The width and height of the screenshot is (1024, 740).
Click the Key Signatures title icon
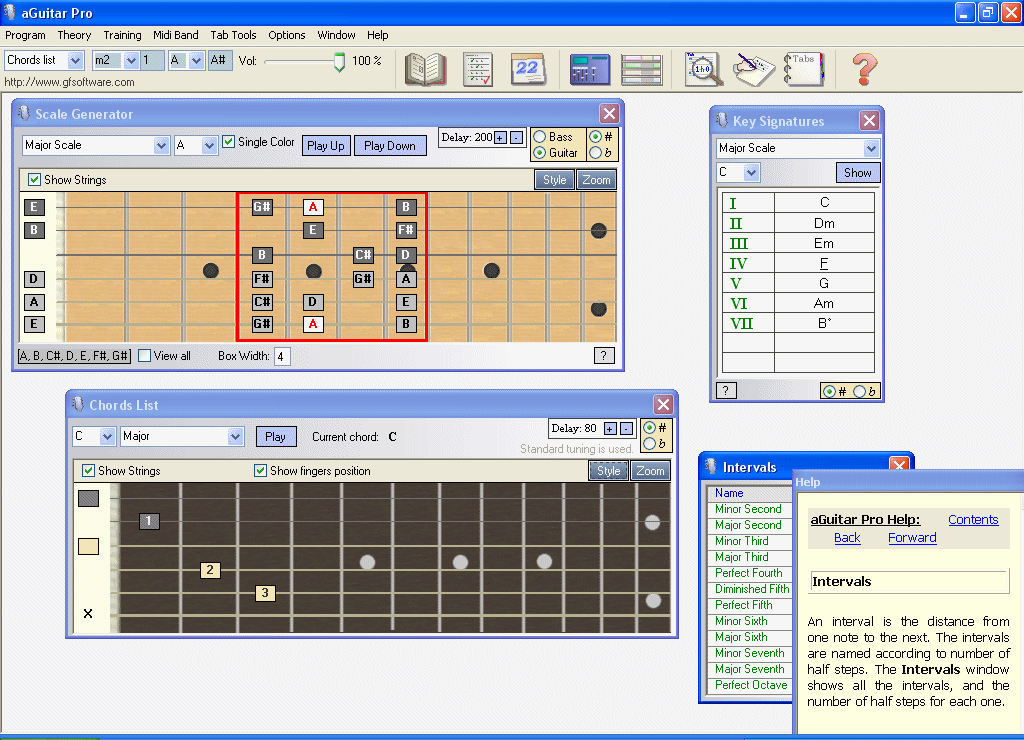[722, 121]
